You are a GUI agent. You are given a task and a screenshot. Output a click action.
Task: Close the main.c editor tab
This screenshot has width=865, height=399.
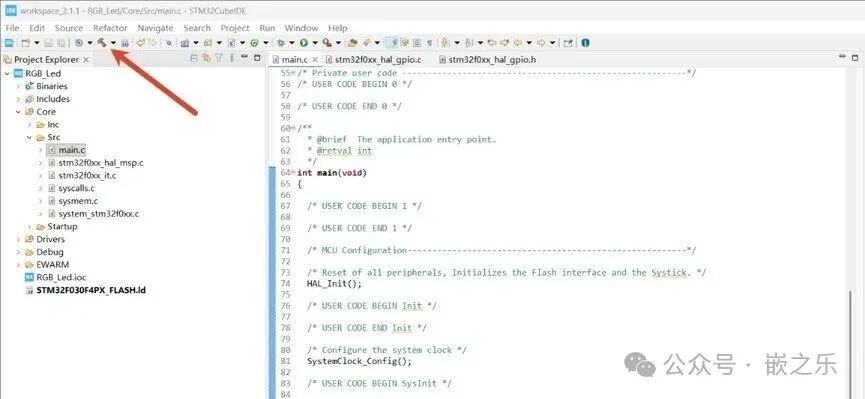click(x=315, y=60)
